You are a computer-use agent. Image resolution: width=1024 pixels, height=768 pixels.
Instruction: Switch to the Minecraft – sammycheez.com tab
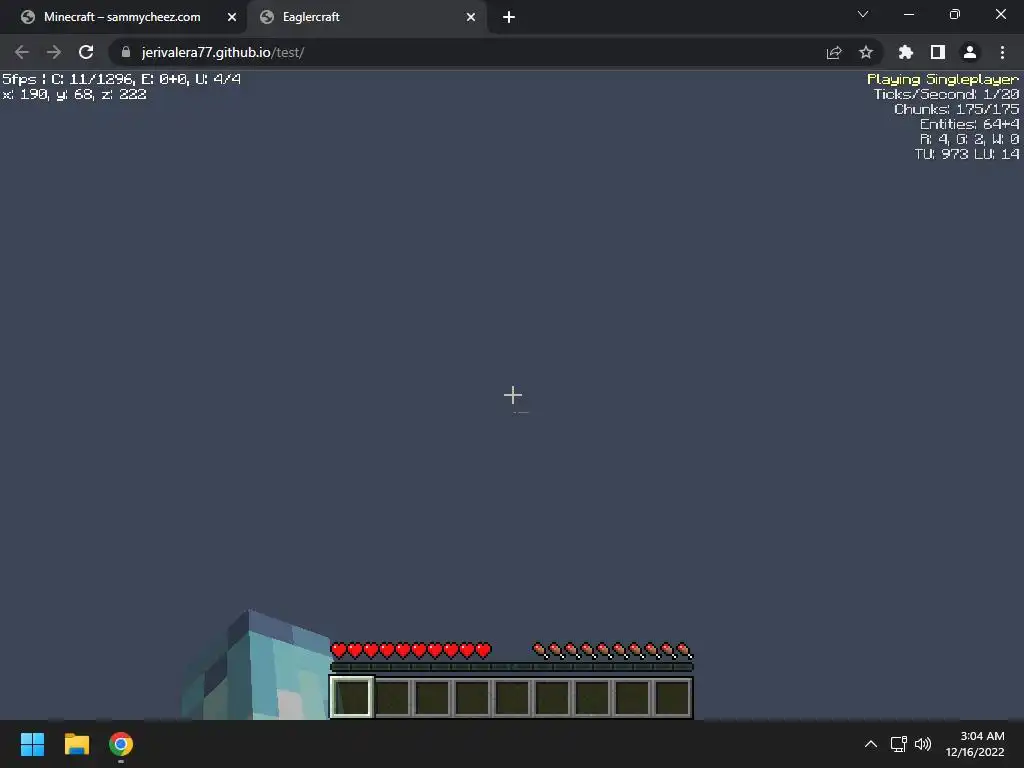coord(121,17)
